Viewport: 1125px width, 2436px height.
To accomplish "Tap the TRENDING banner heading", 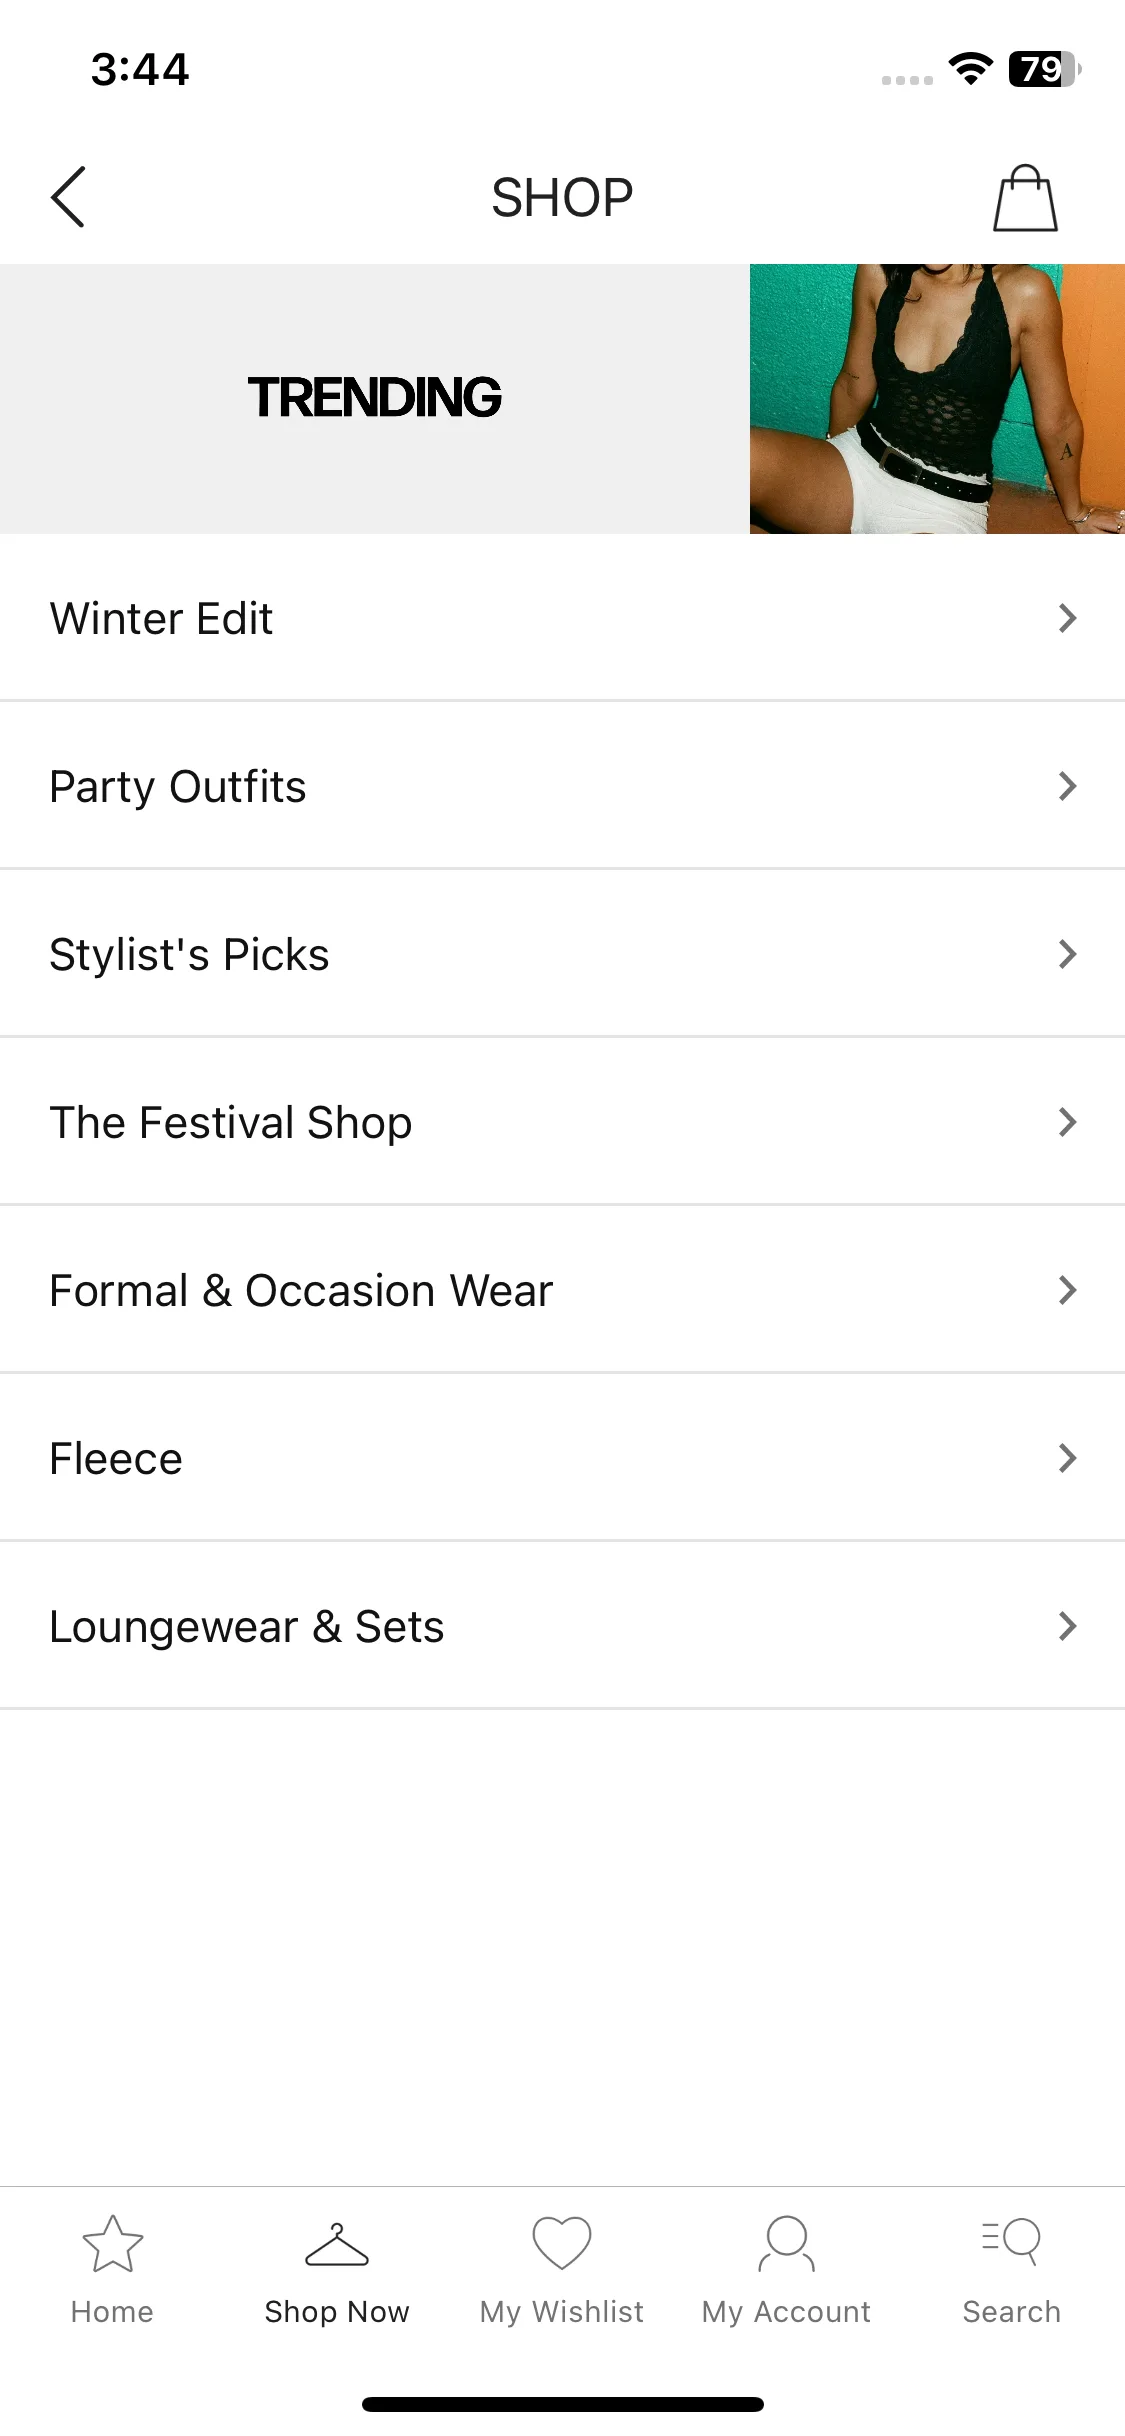I will tap(375, 397).
